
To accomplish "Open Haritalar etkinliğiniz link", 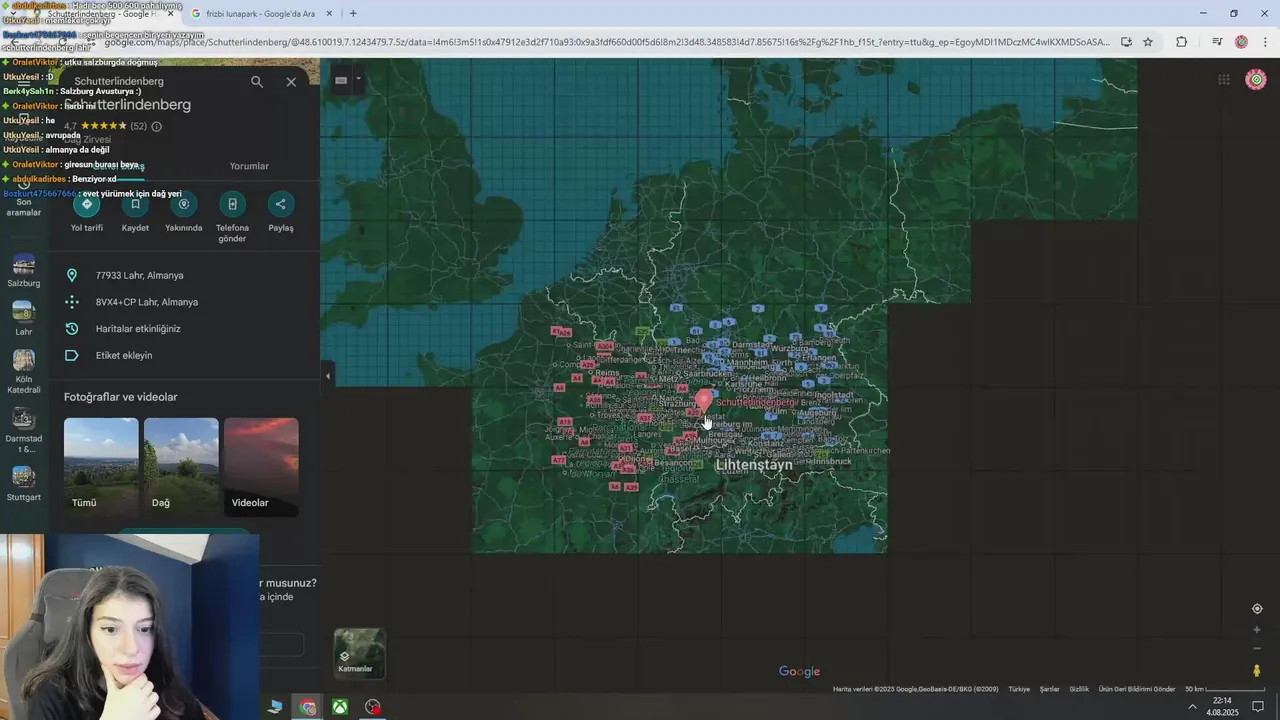I will tap(138, 328).
